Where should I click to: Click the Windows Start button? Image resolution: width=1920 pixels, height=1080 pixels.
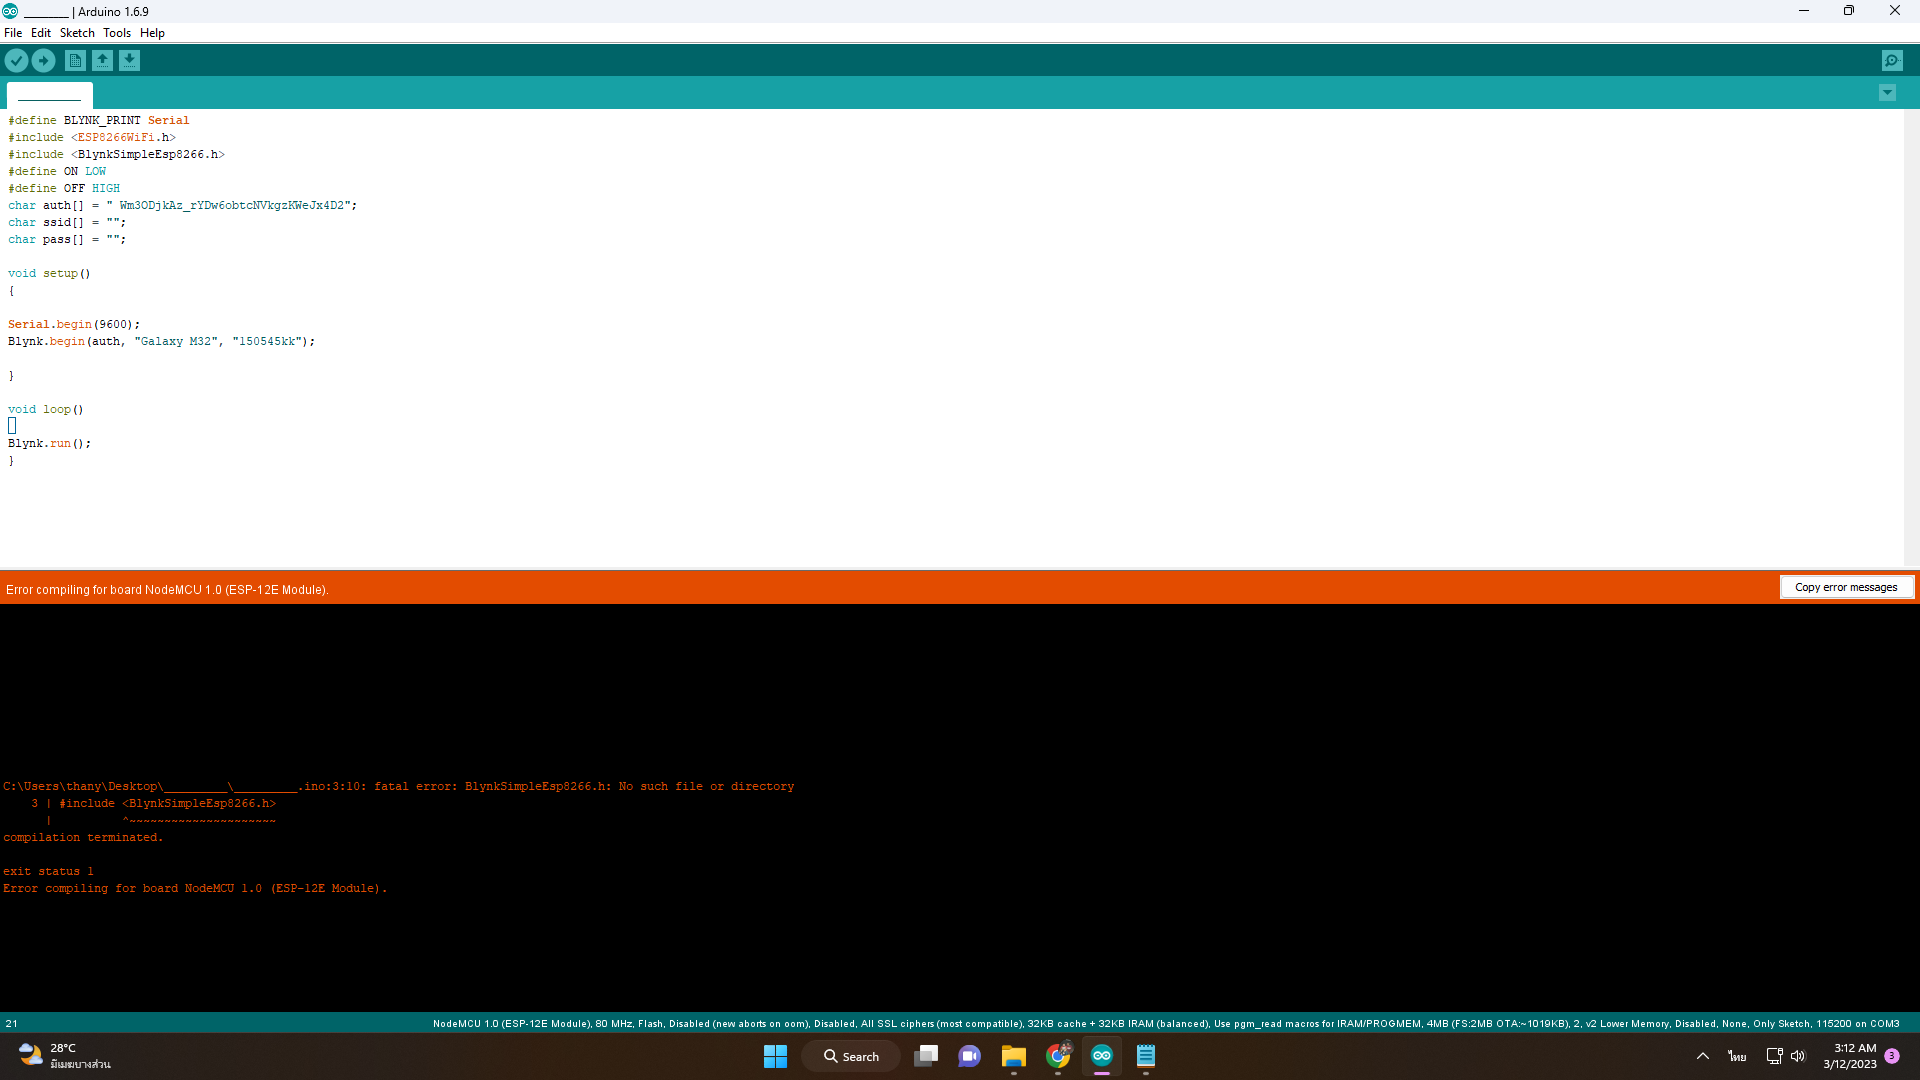(775, 1056)
